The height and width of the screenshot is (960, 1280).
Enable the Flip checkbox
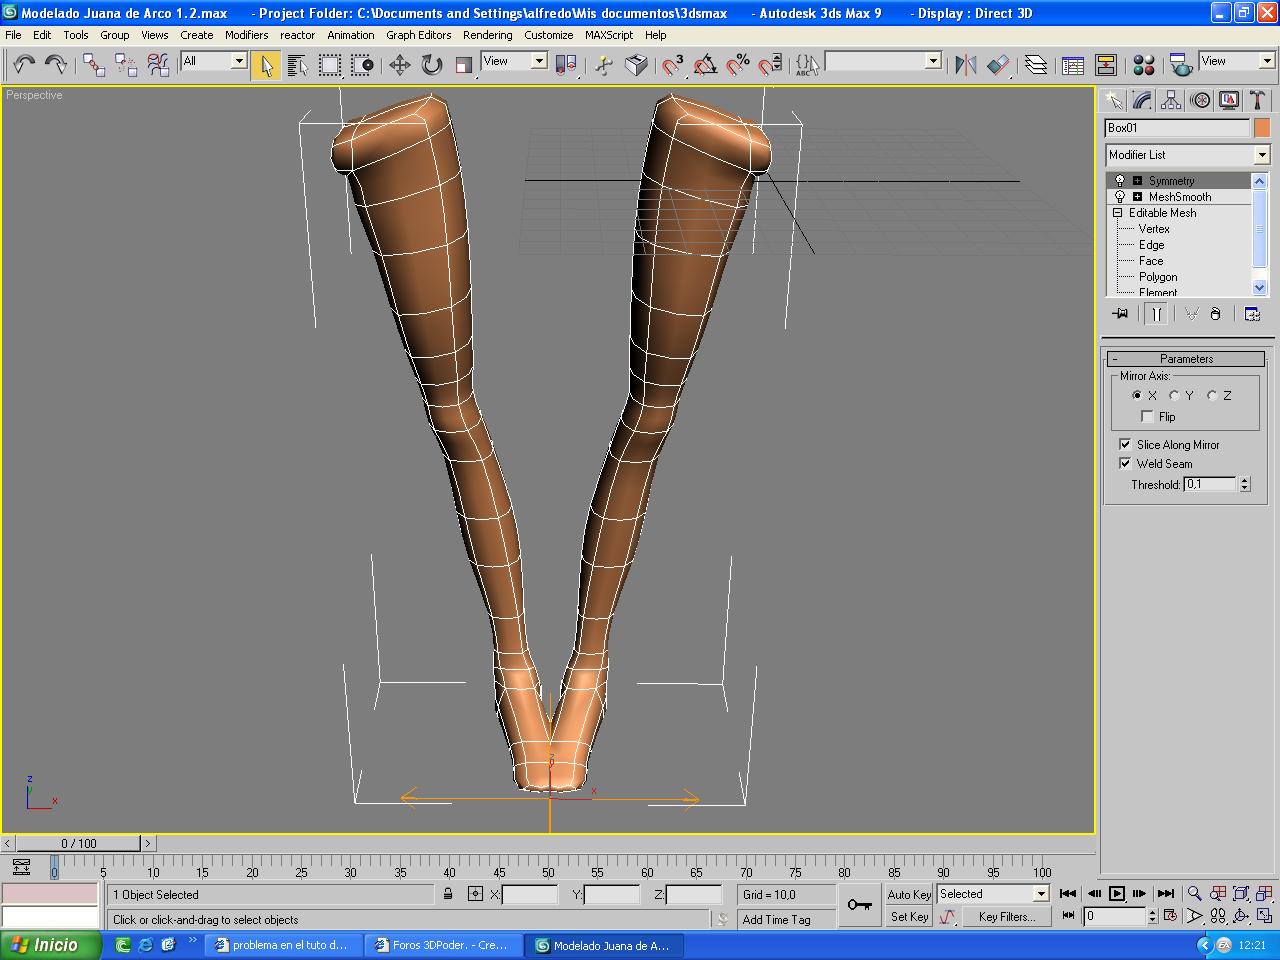1147,417
